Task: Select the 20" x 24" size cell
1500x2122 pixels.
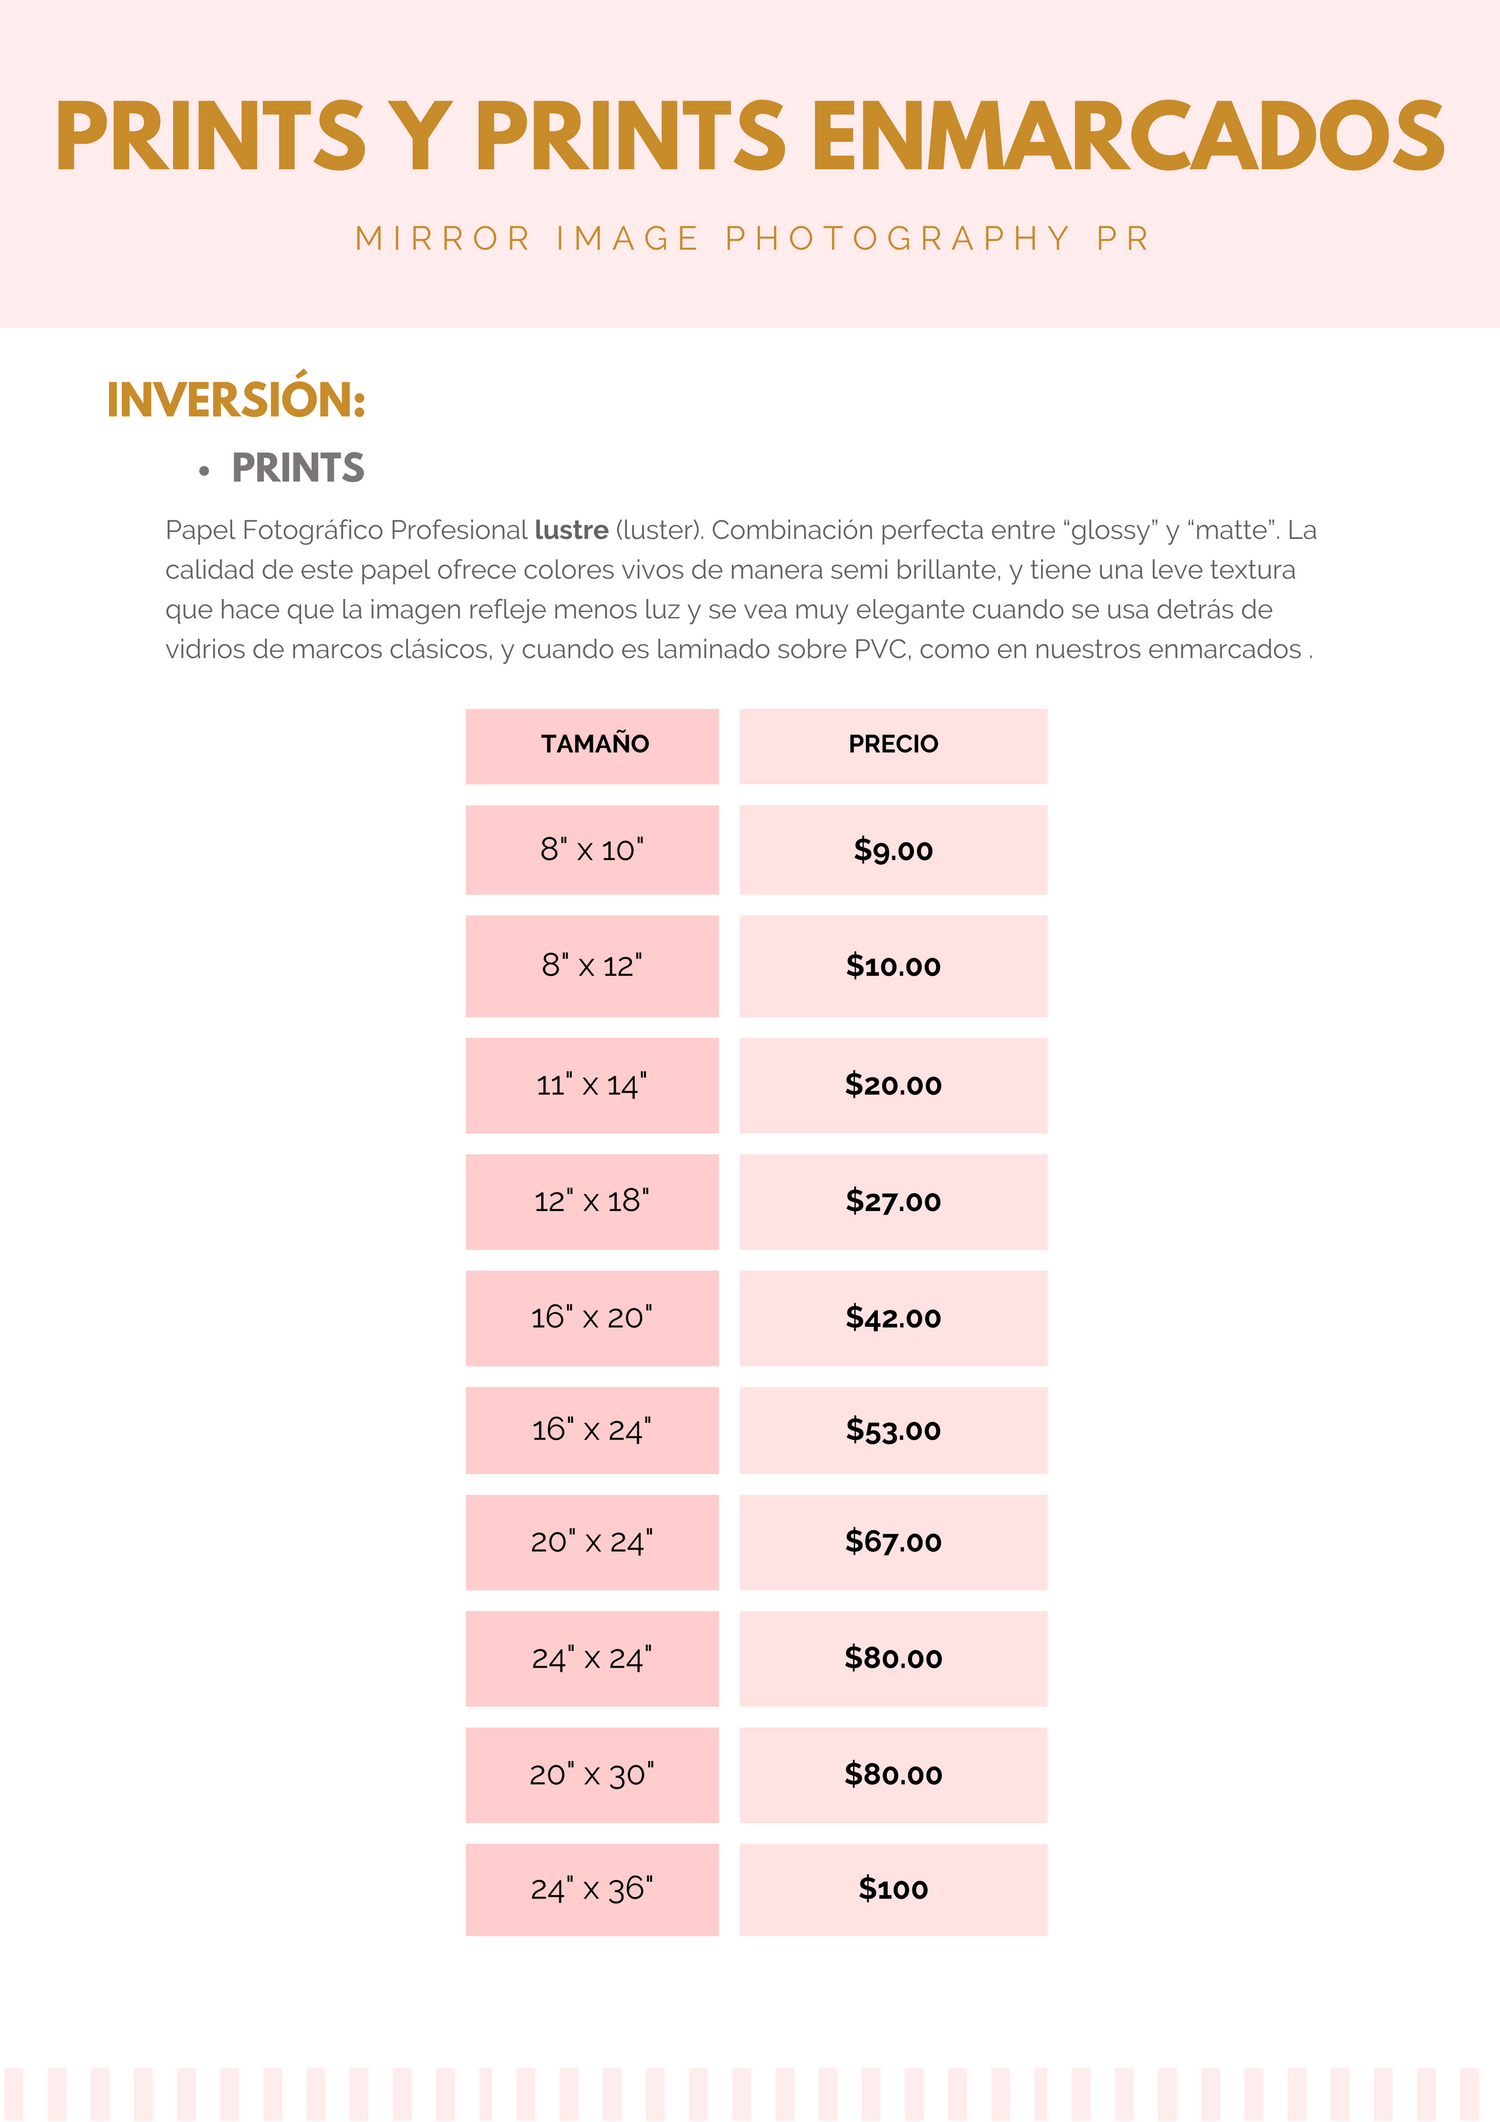Action: pos(592,1542)
